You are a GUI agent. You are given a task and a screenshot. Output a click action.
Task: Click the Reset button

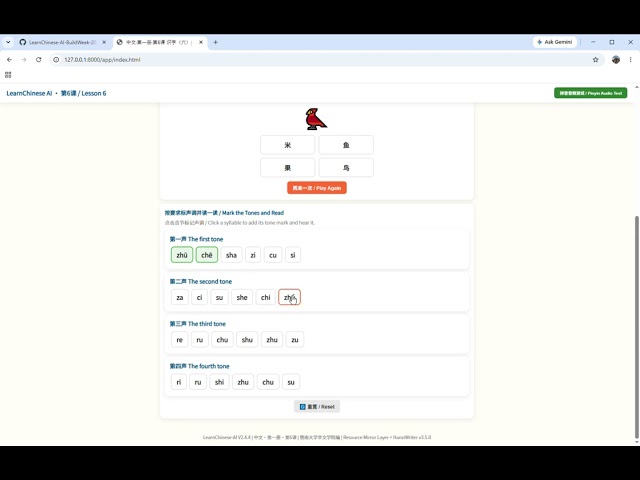tap(317, 407)
